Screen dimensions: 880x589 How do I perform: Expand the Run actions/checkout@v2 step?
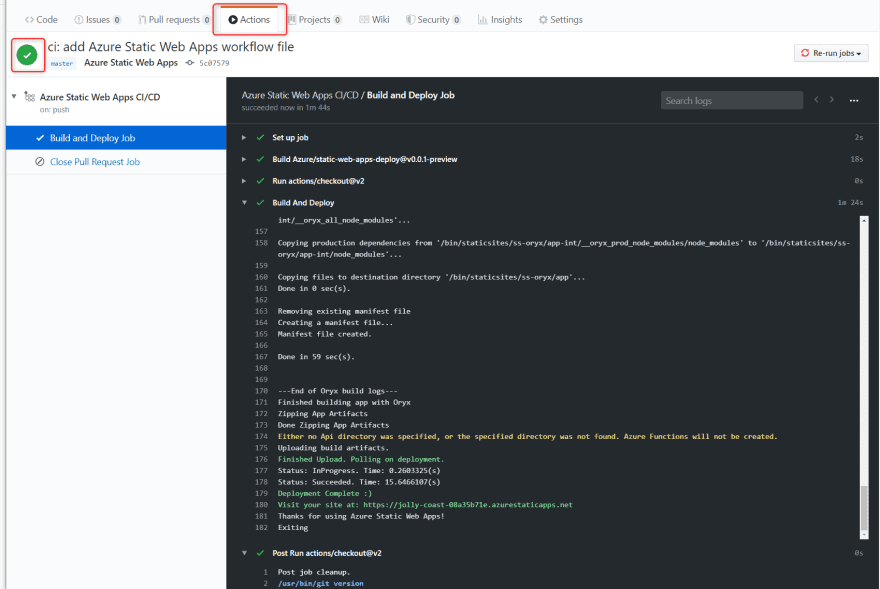click(x=244, y=181)
